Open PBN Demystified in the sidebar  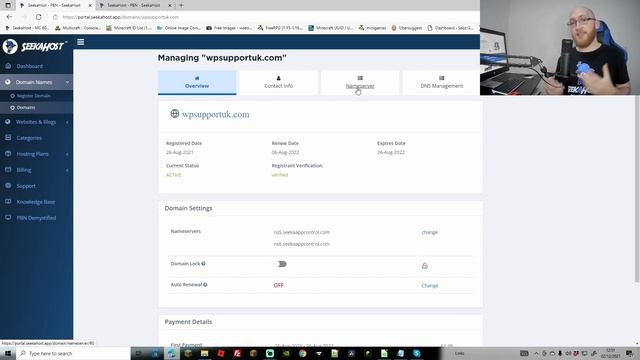click(x=36, y=218)
